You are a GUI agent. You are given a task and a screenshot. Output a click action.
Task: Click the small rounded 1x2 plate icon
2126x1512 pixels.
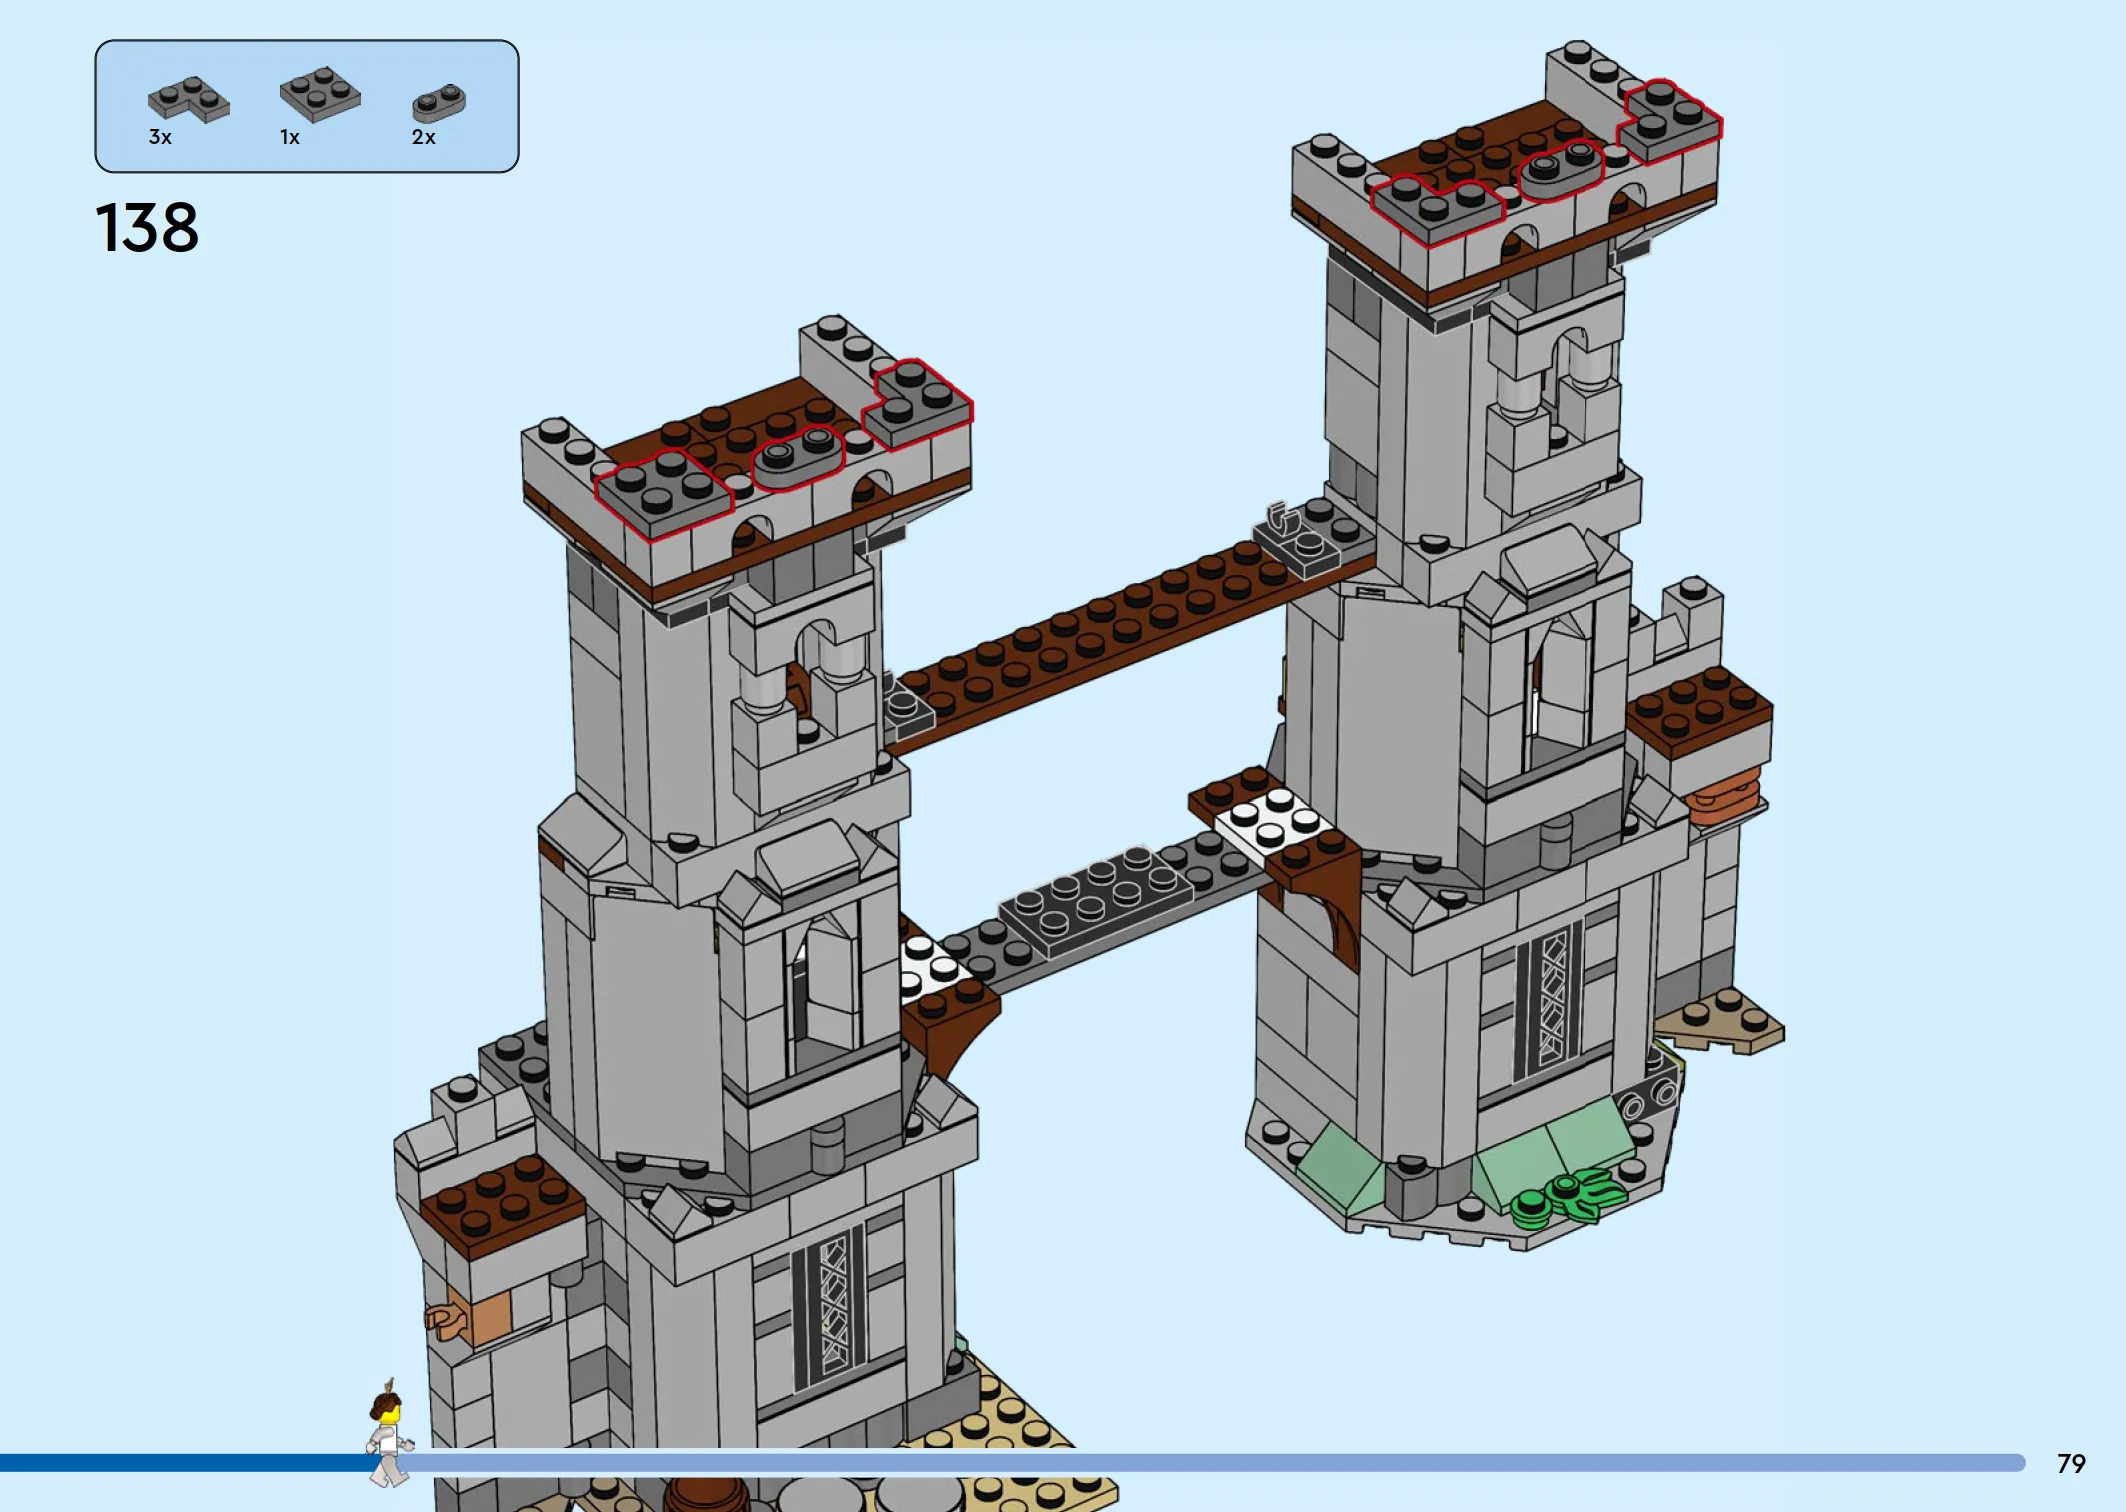click(x=439, y=103)
